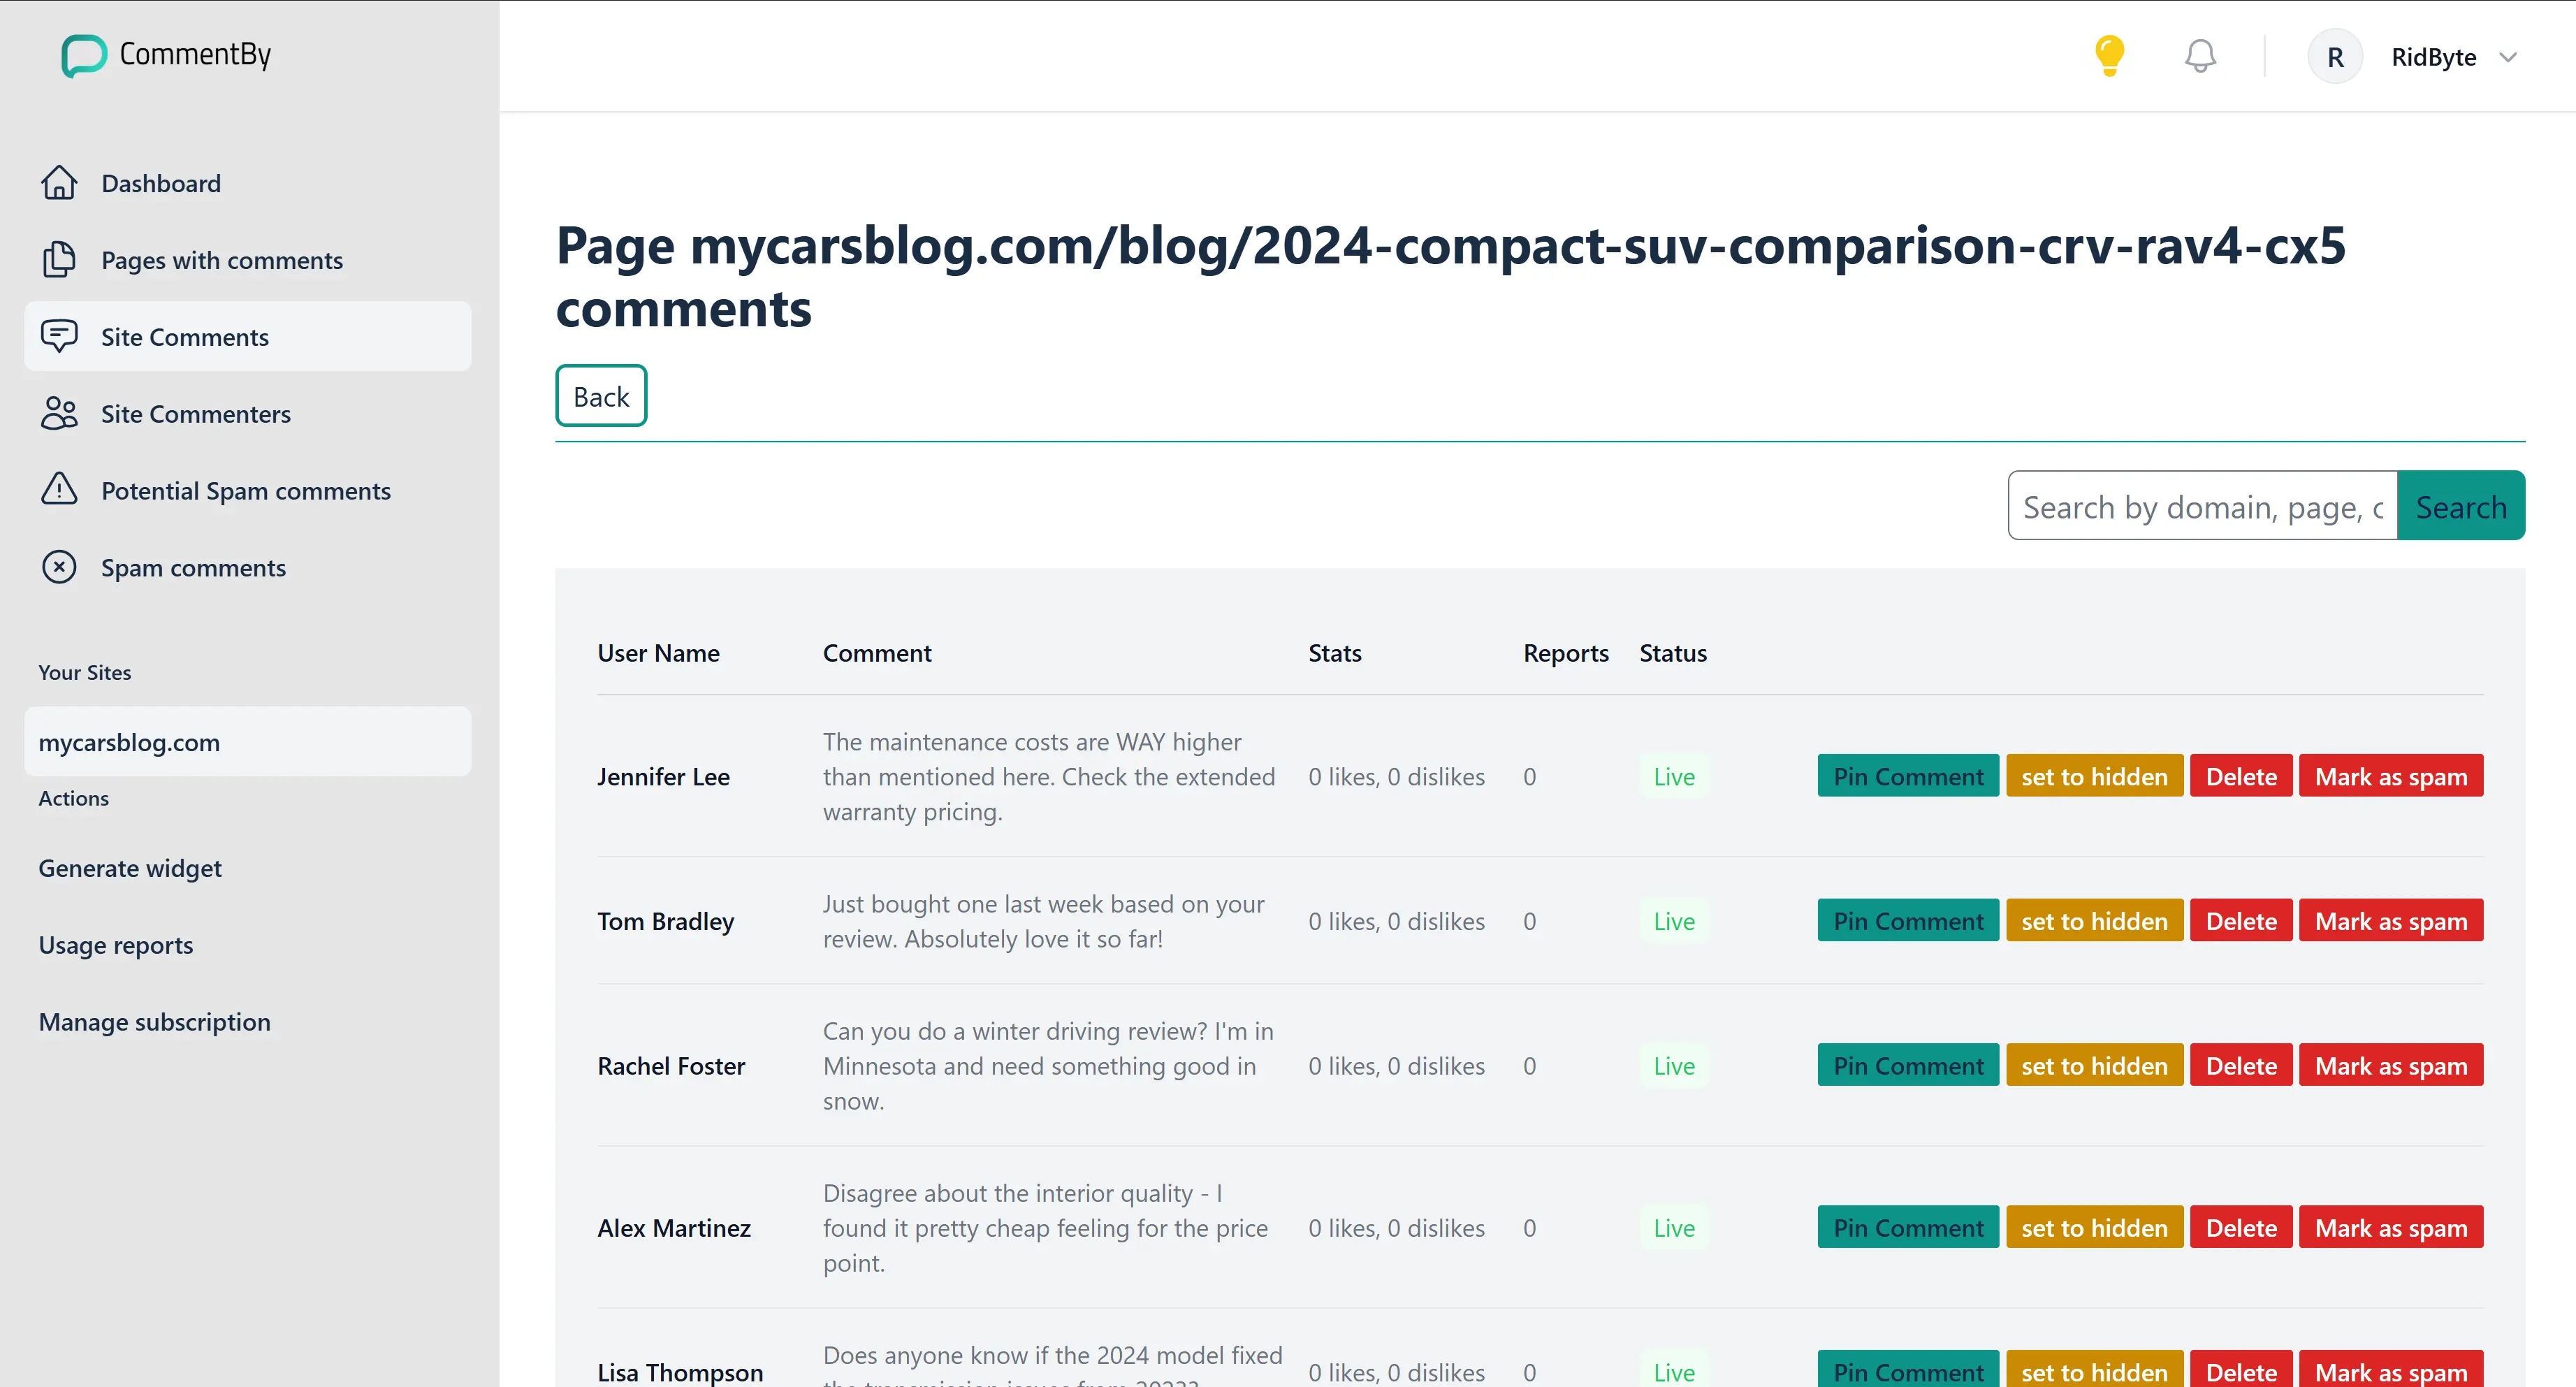Click the Site Commenters people icon
Image resolution: width=2576 pixels, height=1387 pixels.
(x=59, y=413)
